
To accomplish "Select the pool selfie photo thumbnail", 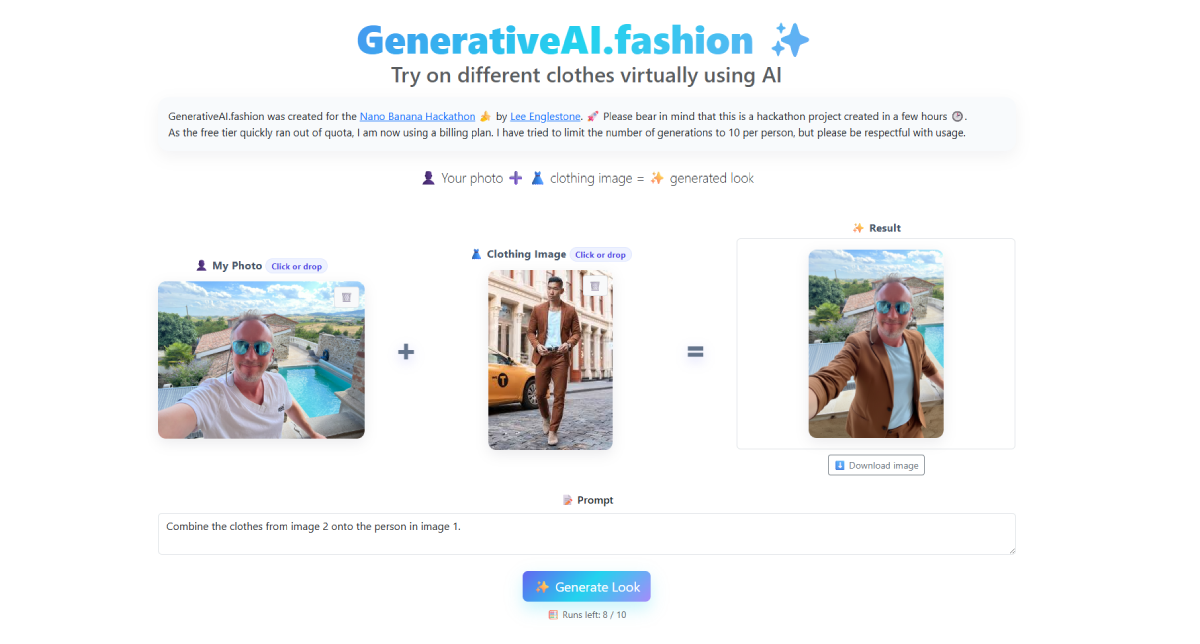I will pos(261,360).
